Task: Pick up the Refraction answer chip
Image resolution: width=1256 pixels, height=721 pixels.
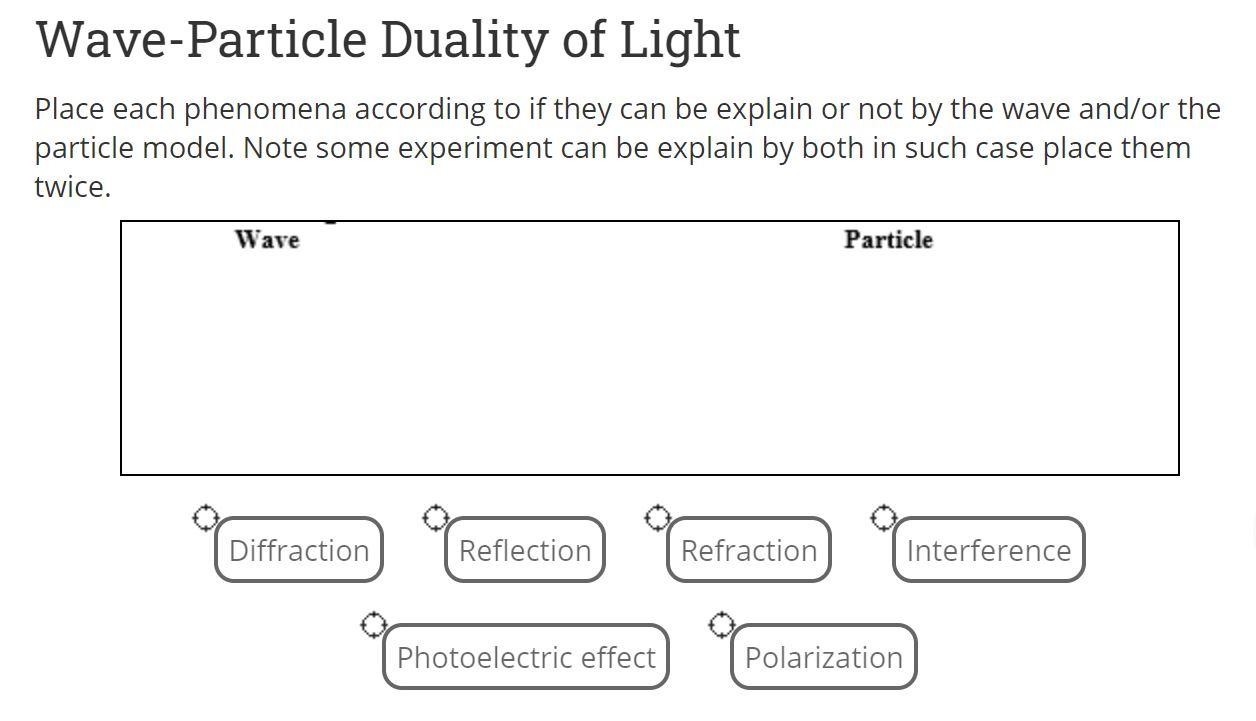Action: (x=748, y=549)
